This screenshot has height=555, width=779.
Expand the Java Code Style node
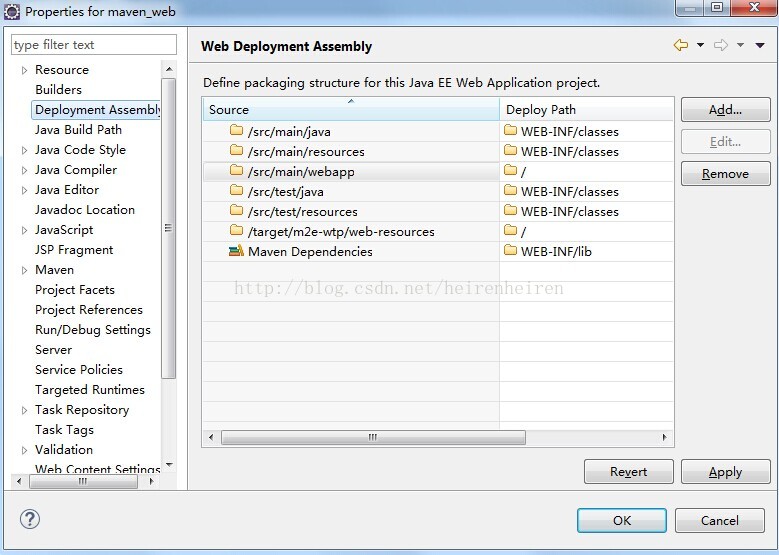click(x=24, y=150)
